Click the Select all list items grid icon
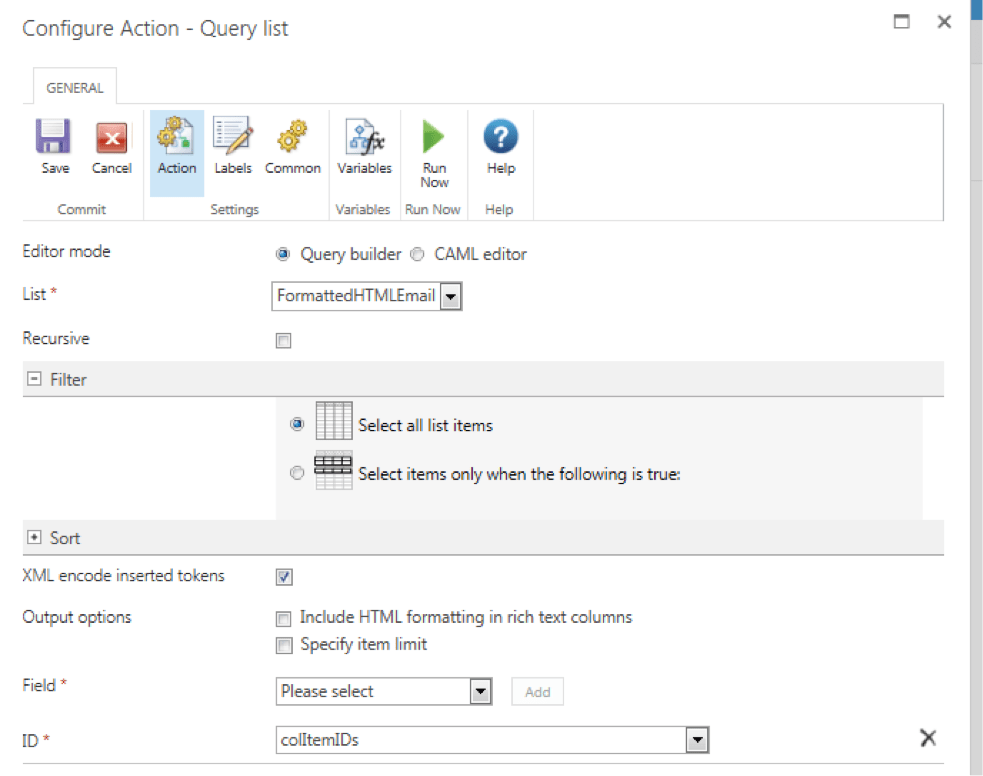 click(334, 421)
